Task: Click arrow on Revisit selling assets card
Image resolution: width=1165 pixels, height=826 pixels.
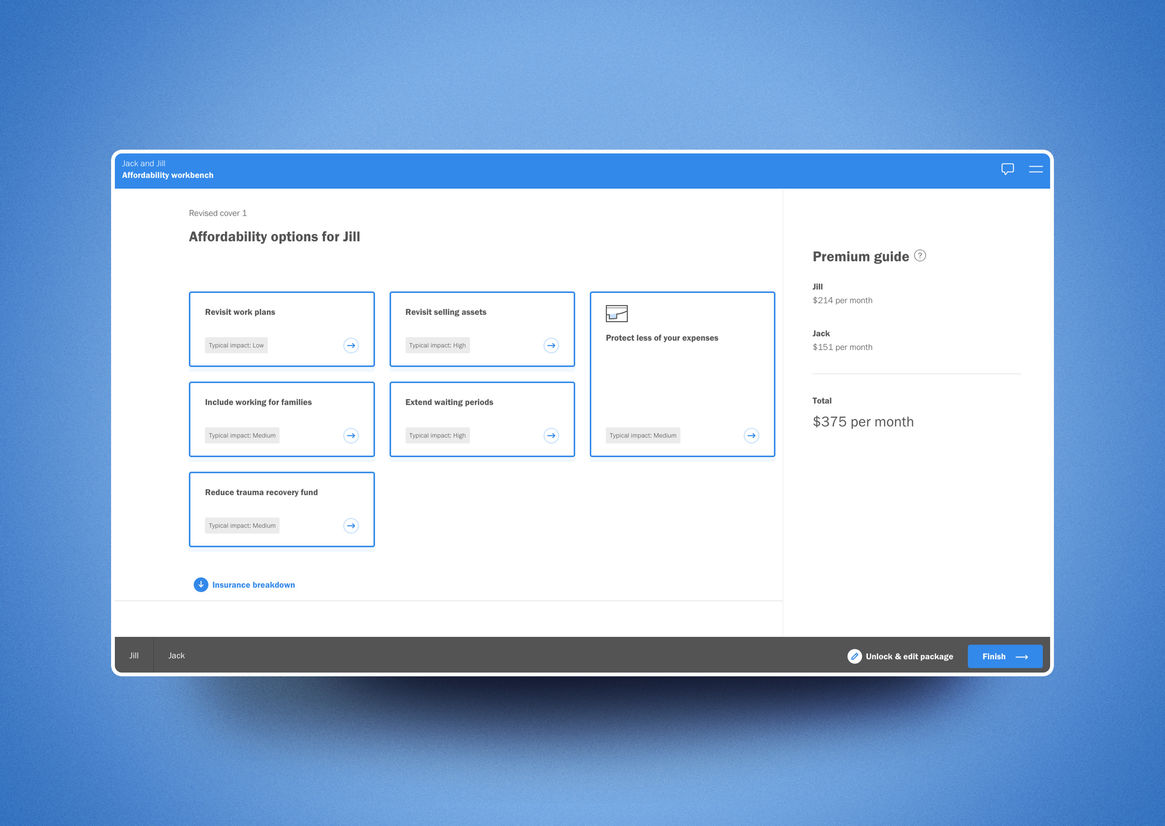Action: (x=551, y=345)
